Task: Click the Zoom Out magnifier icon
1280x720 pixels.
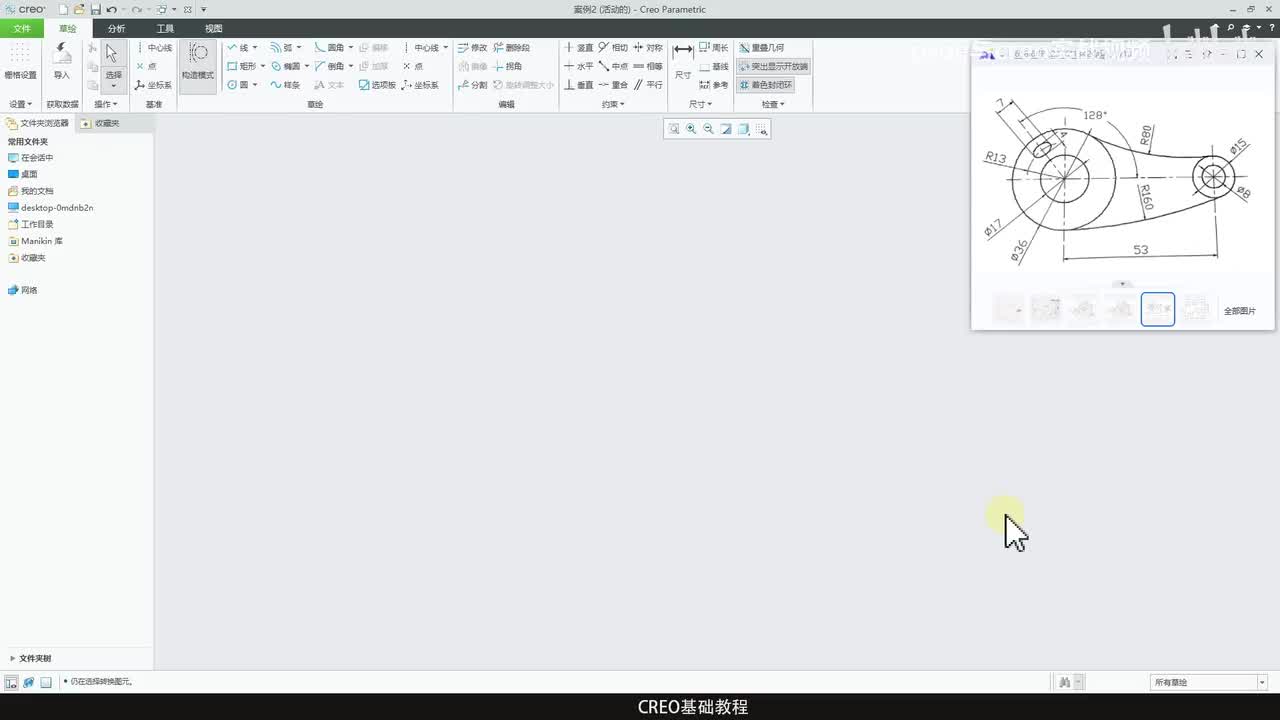Action: [708, 129]
